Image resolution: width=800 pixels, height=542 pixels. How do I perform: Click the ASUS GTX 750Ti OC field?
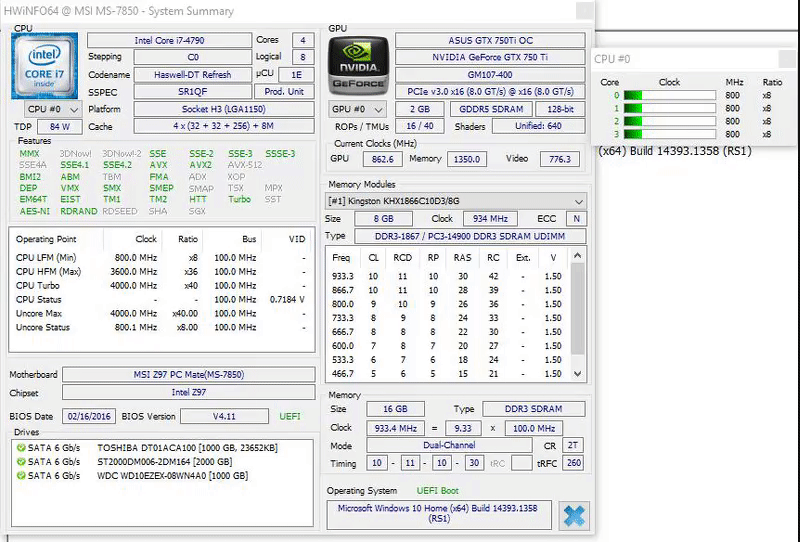[x=490, y=40]
